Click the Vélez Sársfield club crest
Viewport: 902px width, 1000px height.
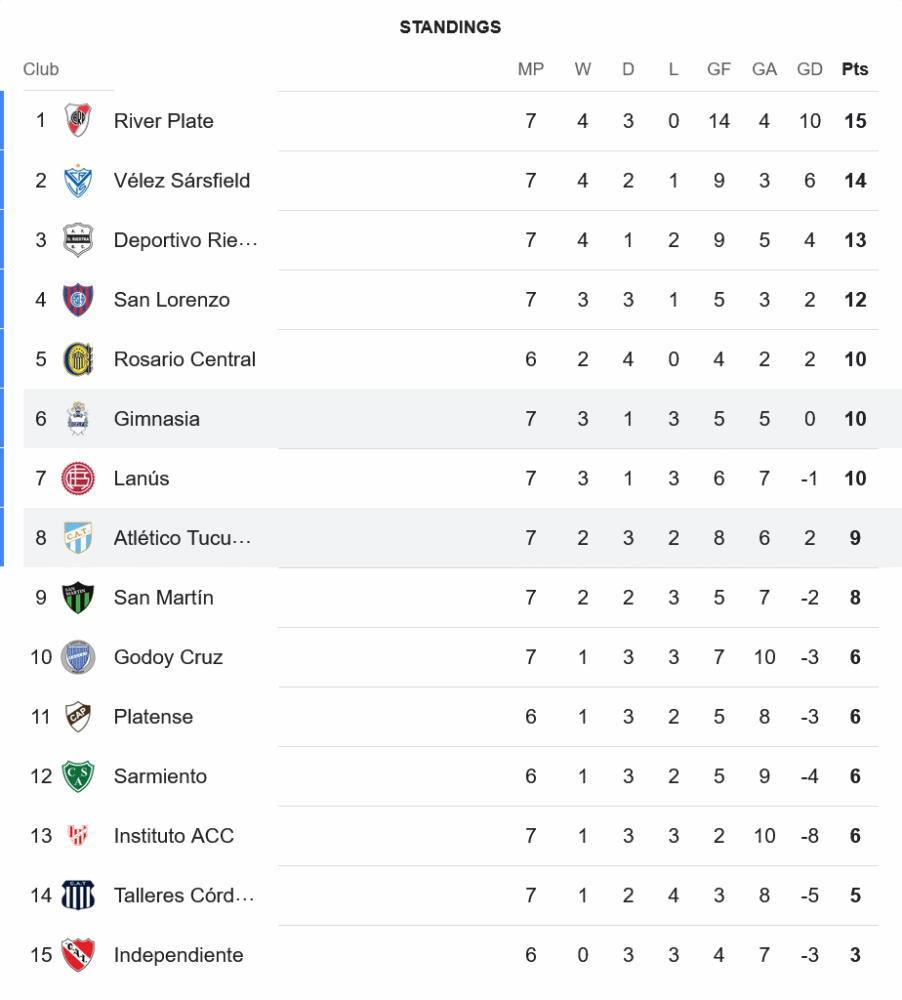click(x=78, y=181)
